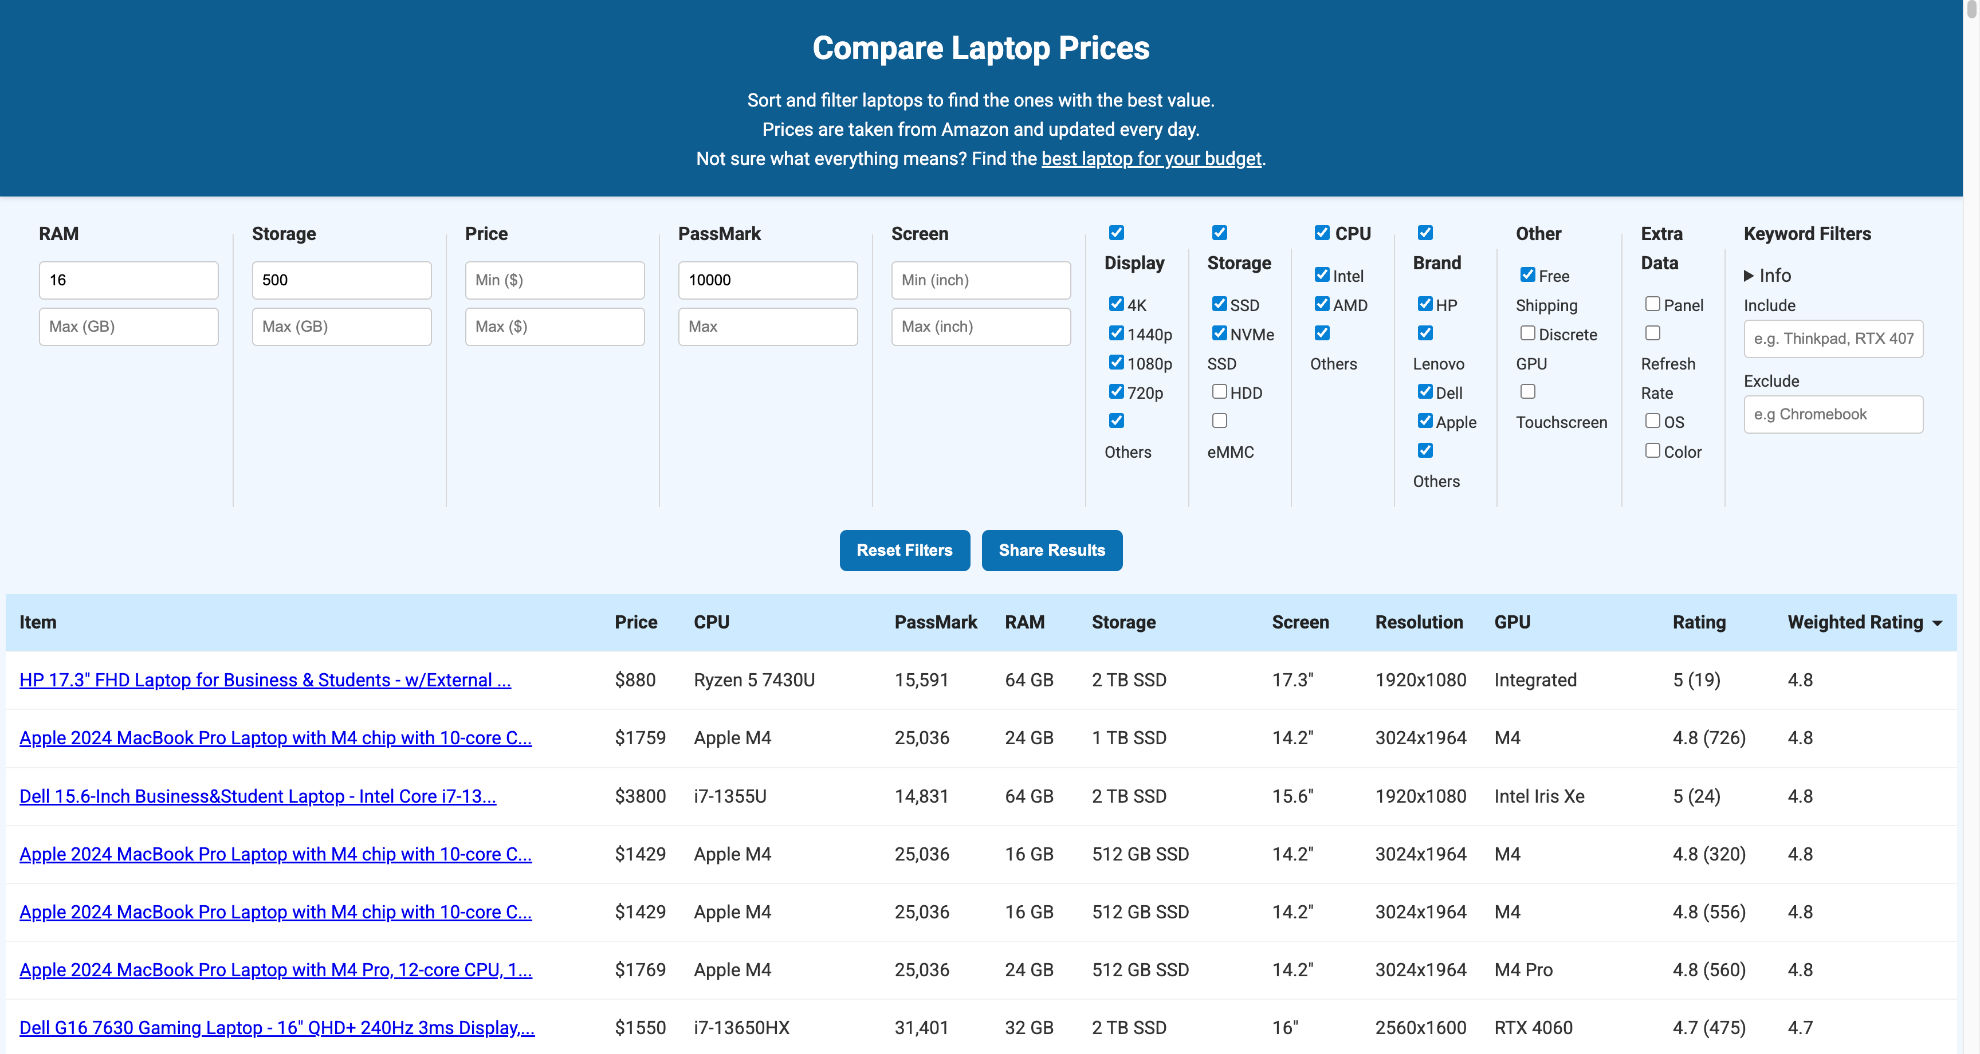Sort table by Resolution column header
This screenshot has height=1054, width=1980.
pyautogui.click(x=1419, y=622)
